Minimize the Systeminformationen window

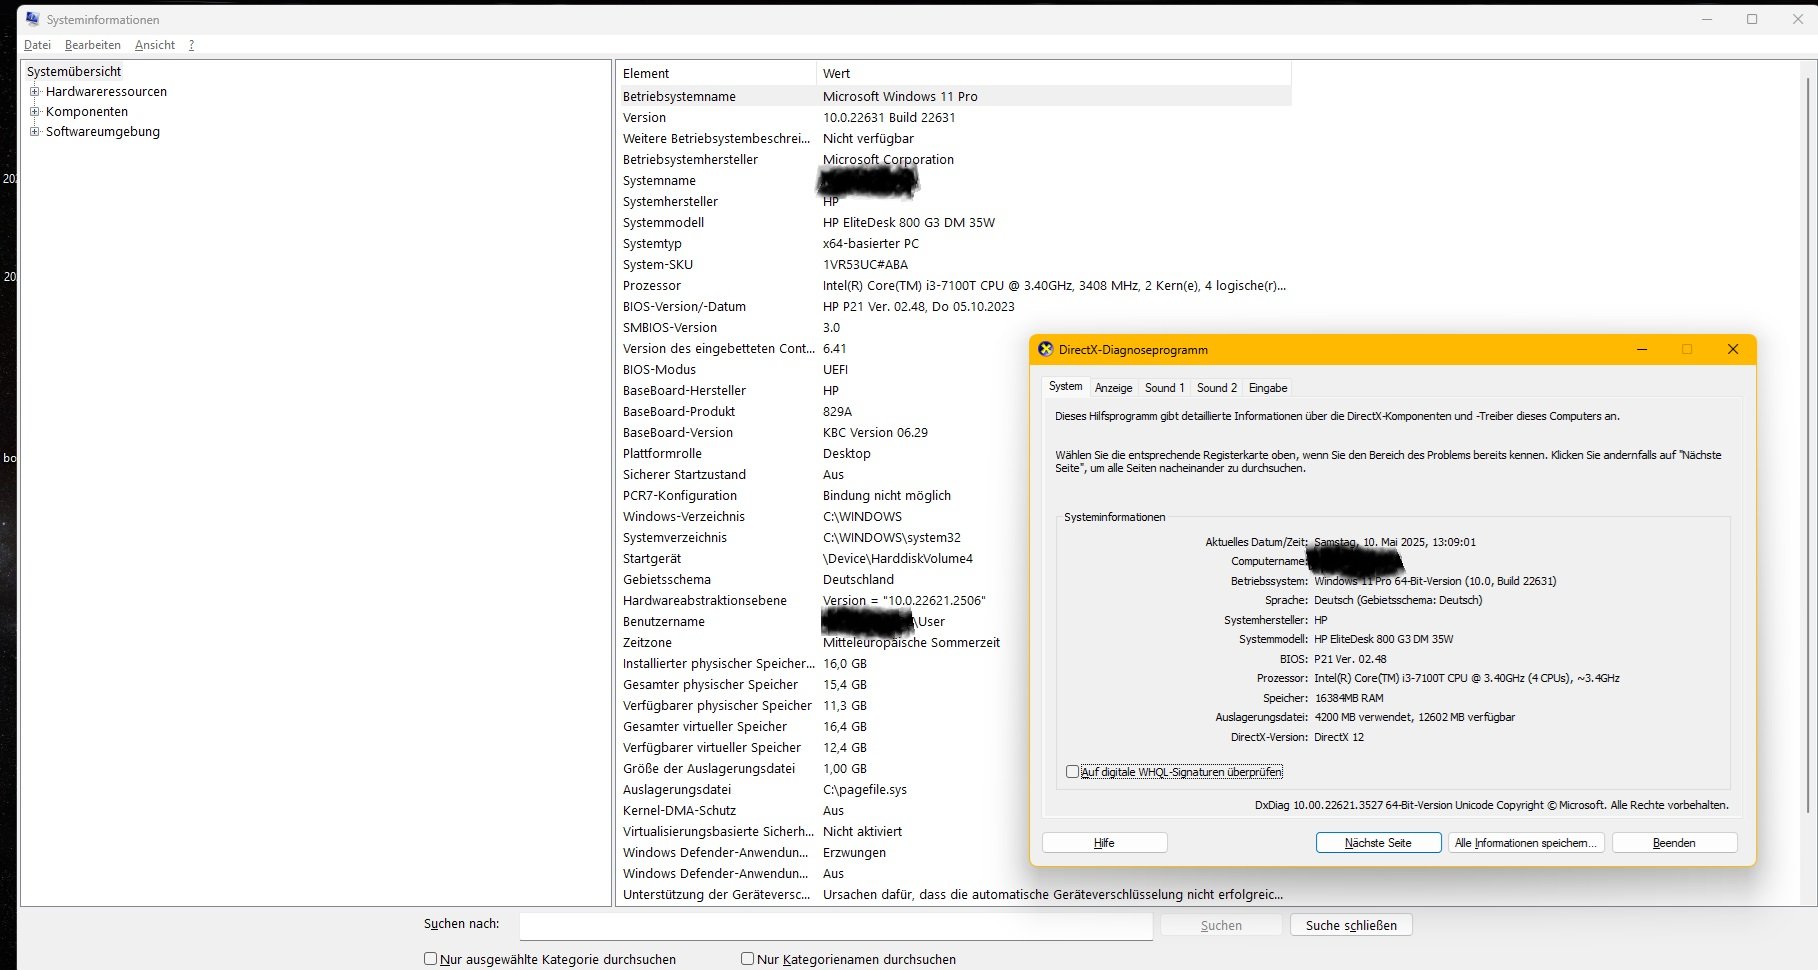1707,19
